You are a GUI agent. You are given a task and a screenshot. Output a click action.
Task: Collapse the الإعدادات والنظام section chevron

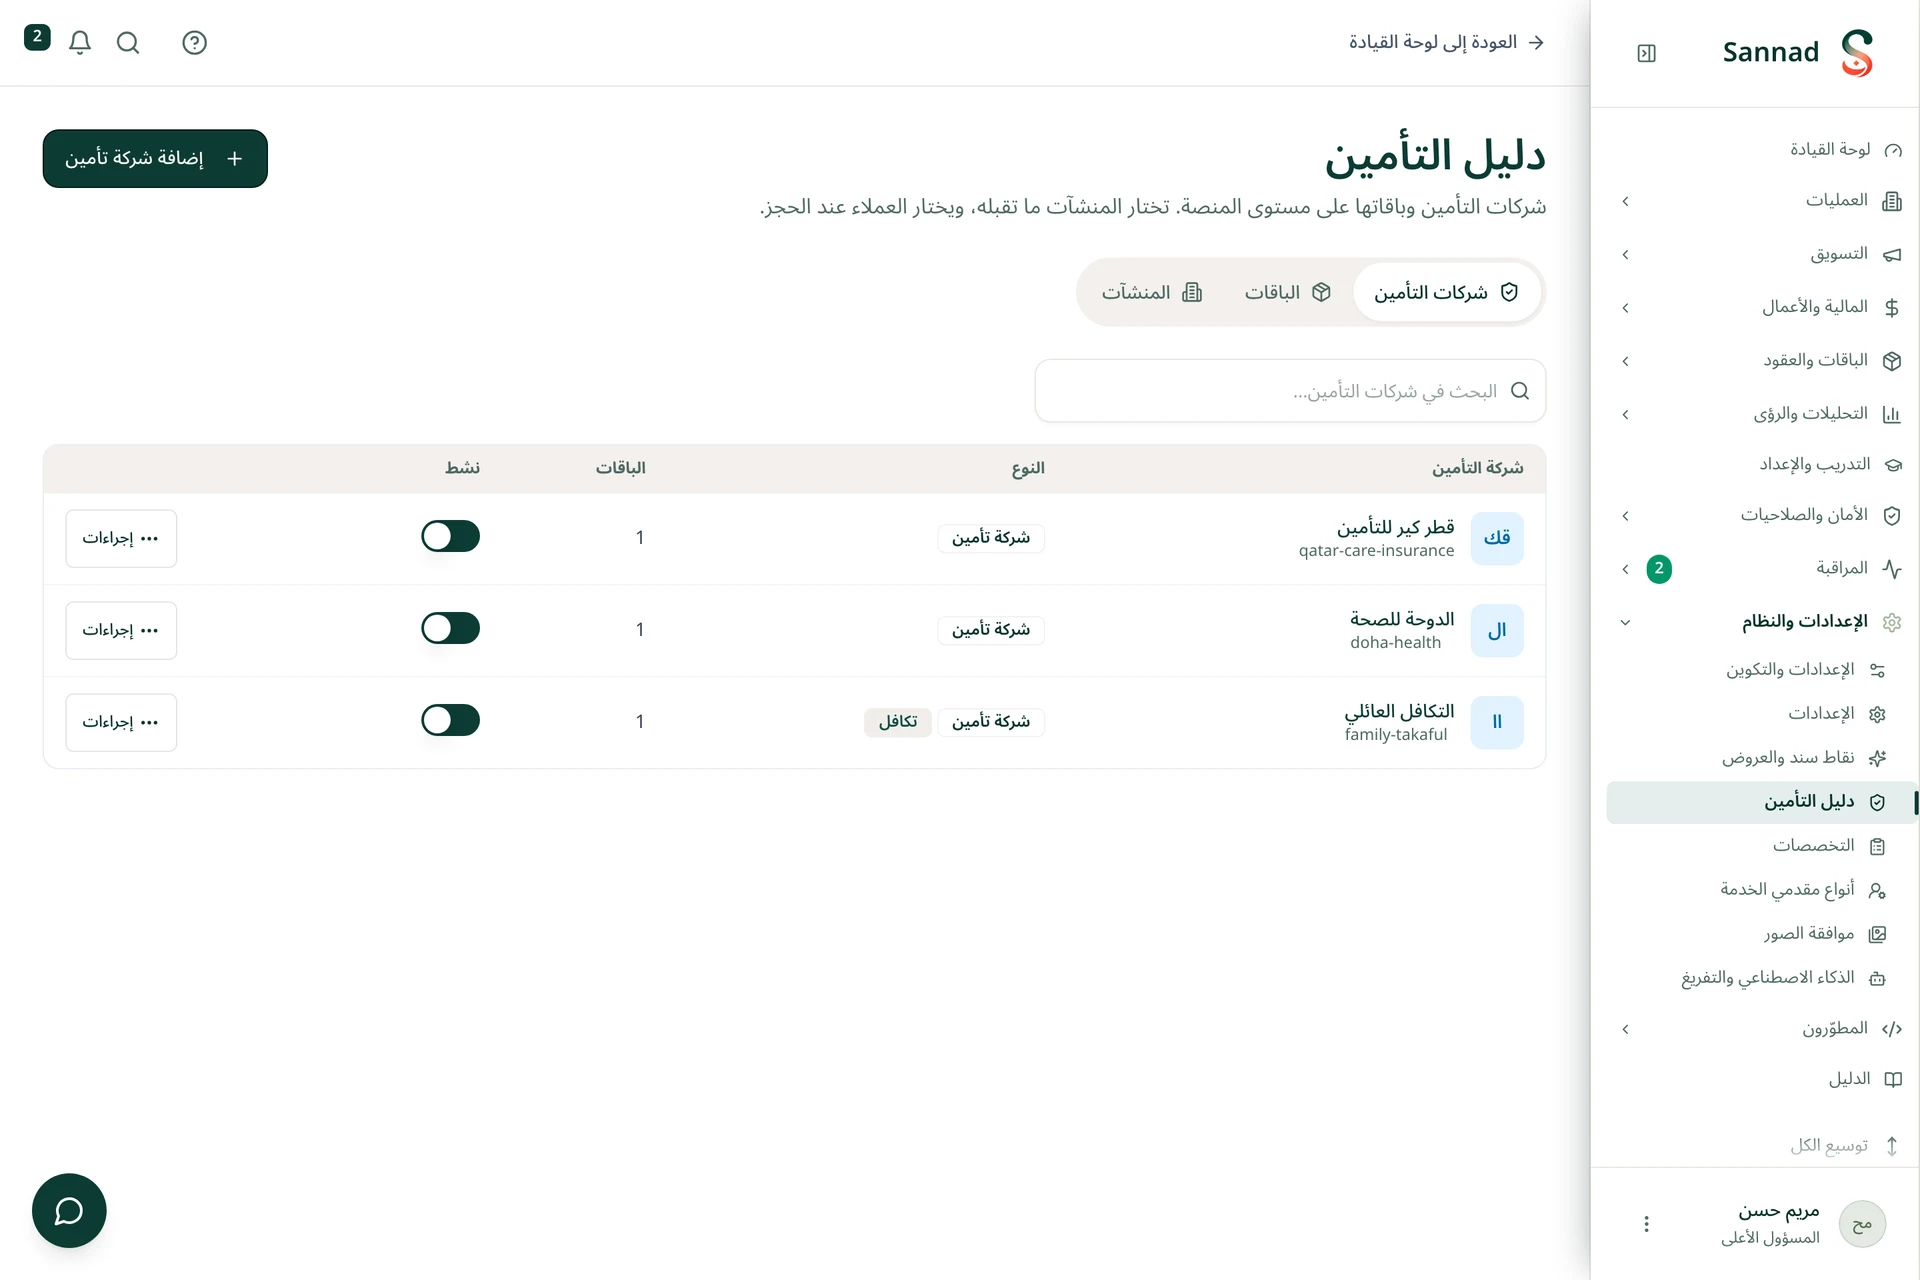pyautogui.click(x=1626, y=622)
